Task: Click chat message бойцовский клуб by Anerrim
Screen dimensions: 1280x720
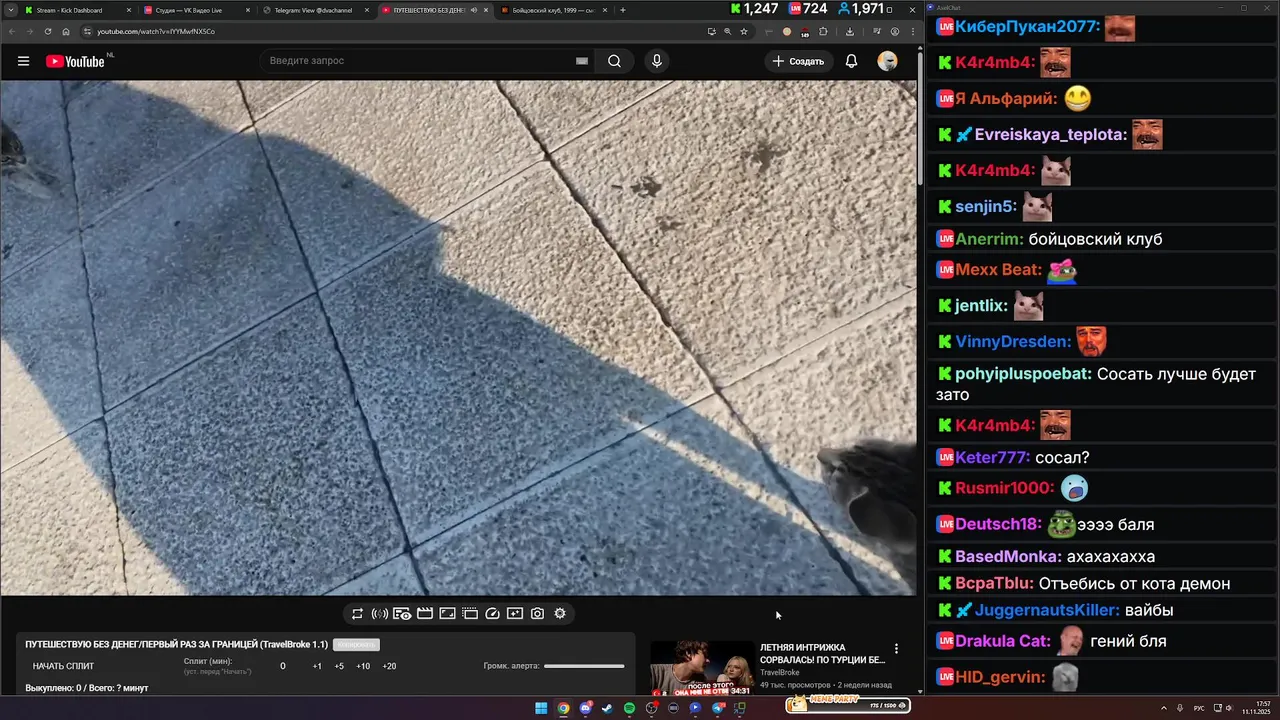Action: [1095, 239]
